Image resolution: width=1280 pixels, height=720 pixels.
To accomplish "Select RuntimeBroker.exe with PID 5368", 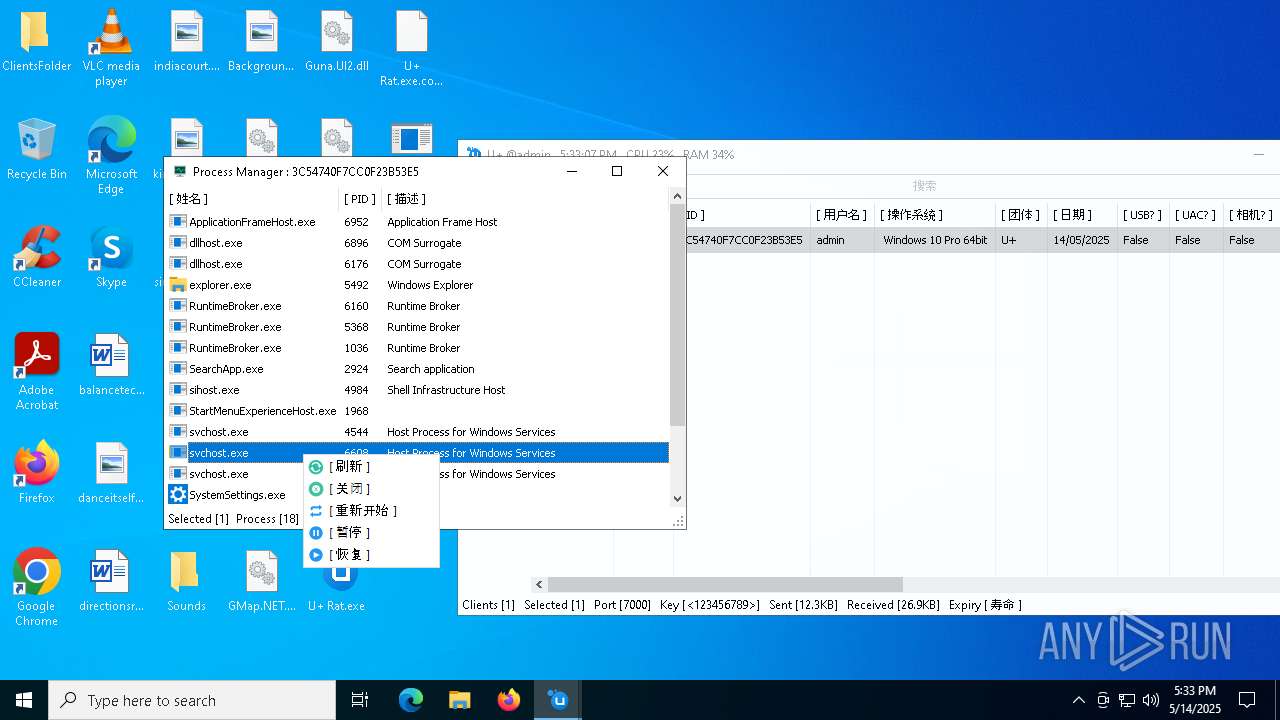I will (x=418, y=327).
